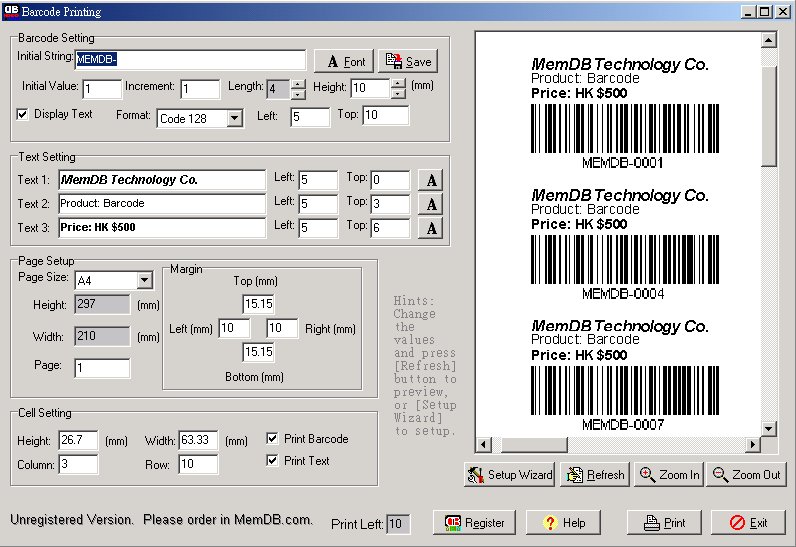Click the Text 3 Left offset field
Screen dimensions: 796x547
click(318, 227)
